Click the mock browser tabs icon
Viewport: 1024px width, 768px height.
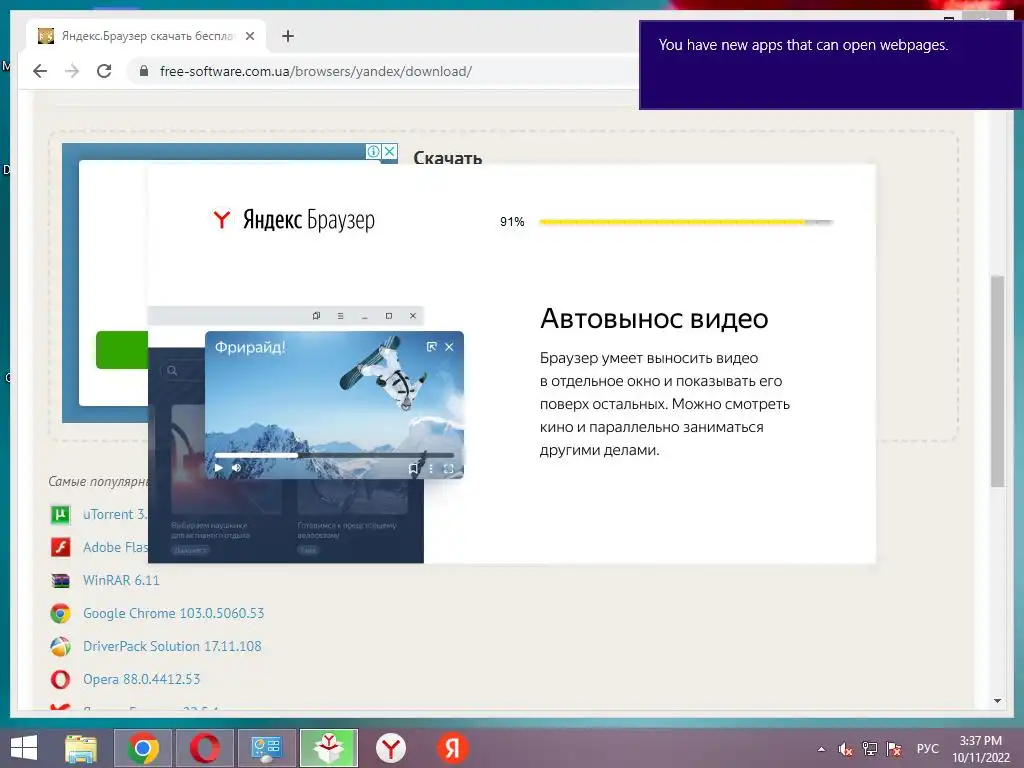click(316, 315)
